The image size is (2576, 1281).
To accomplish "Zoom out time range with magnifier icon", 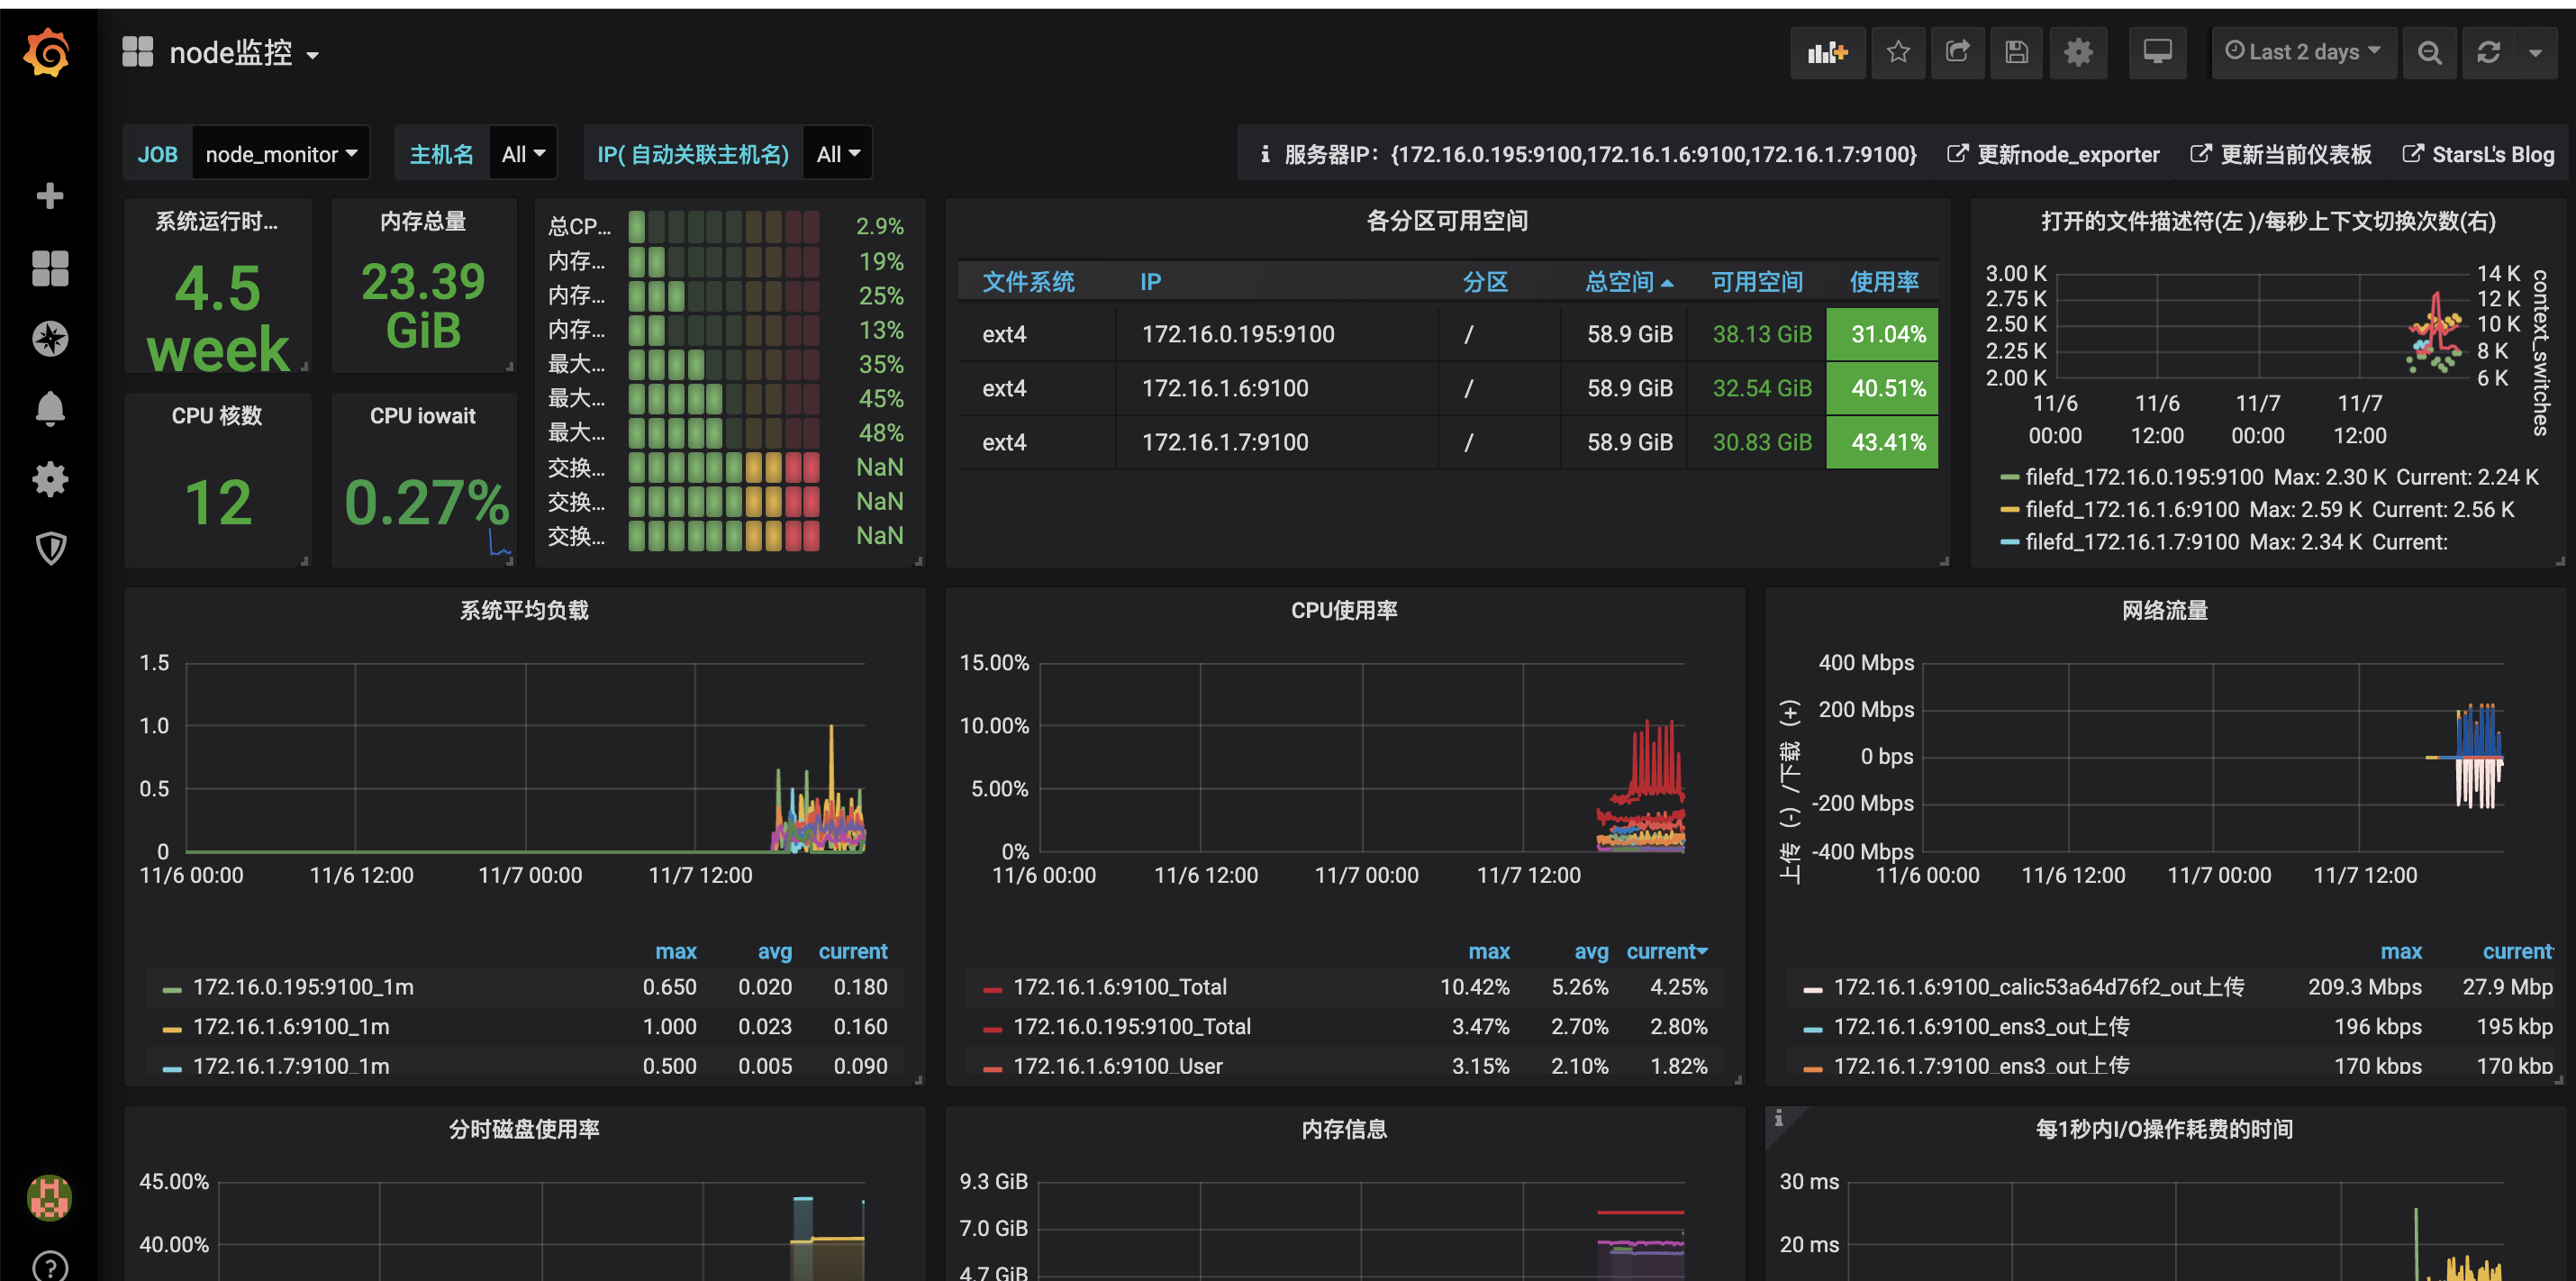I will [2429, 52].
